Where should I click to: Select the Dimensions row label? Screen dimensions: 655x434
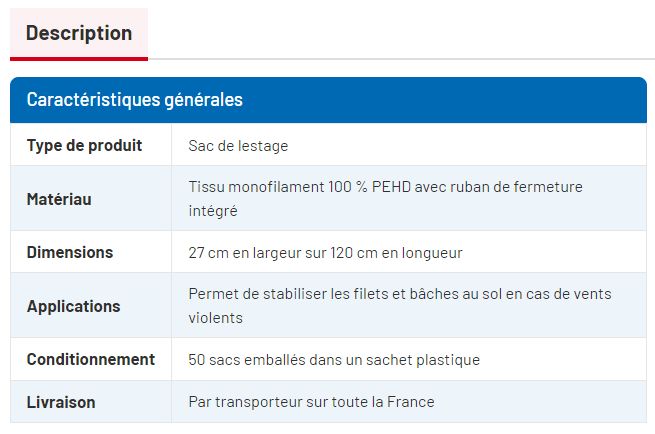(70, 252)
